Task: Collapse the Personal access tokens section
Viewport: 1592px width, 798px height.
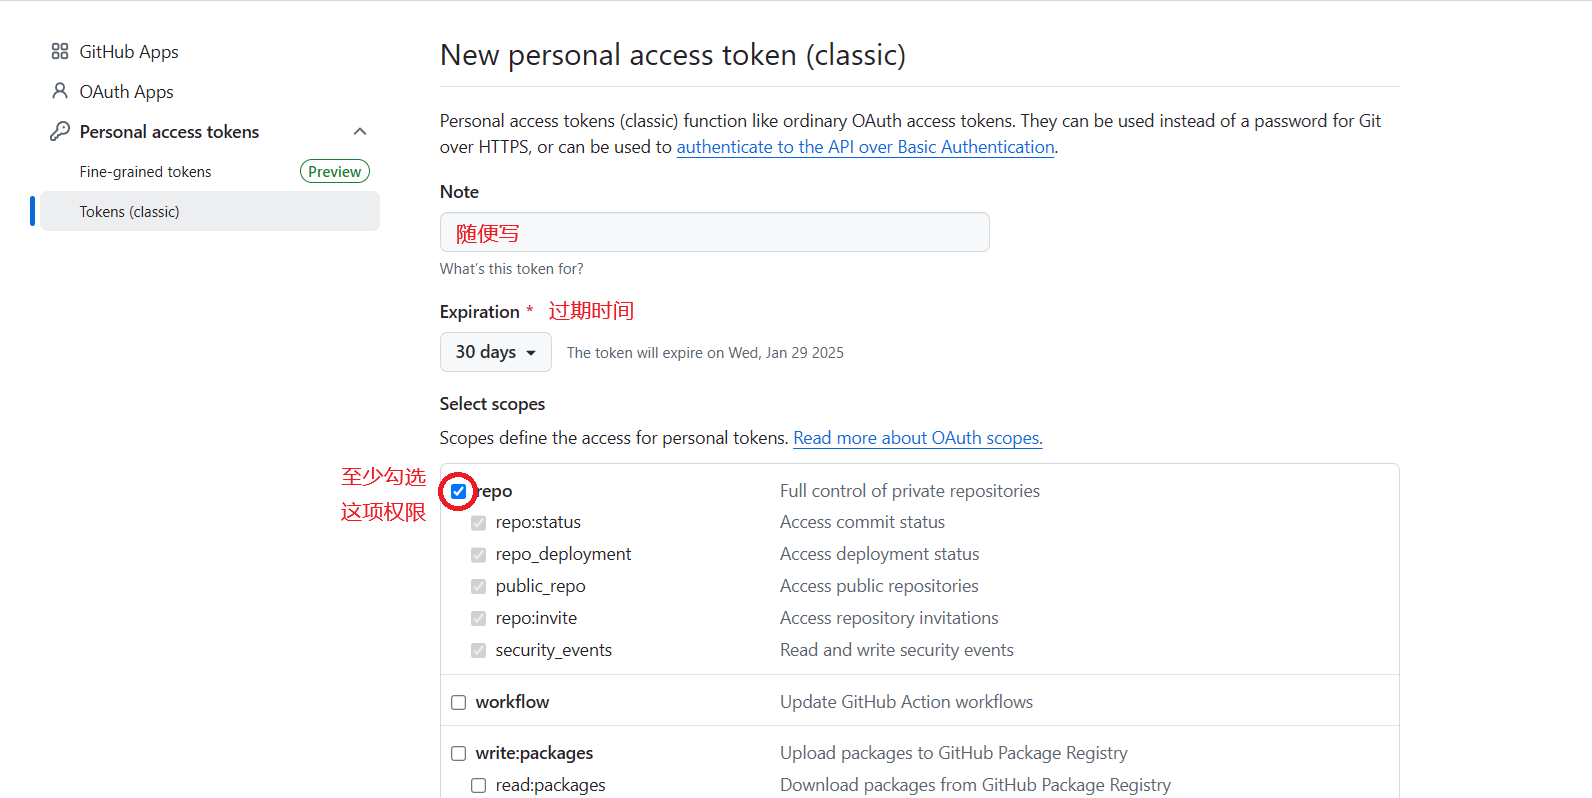Action: (x=360, y=131)
